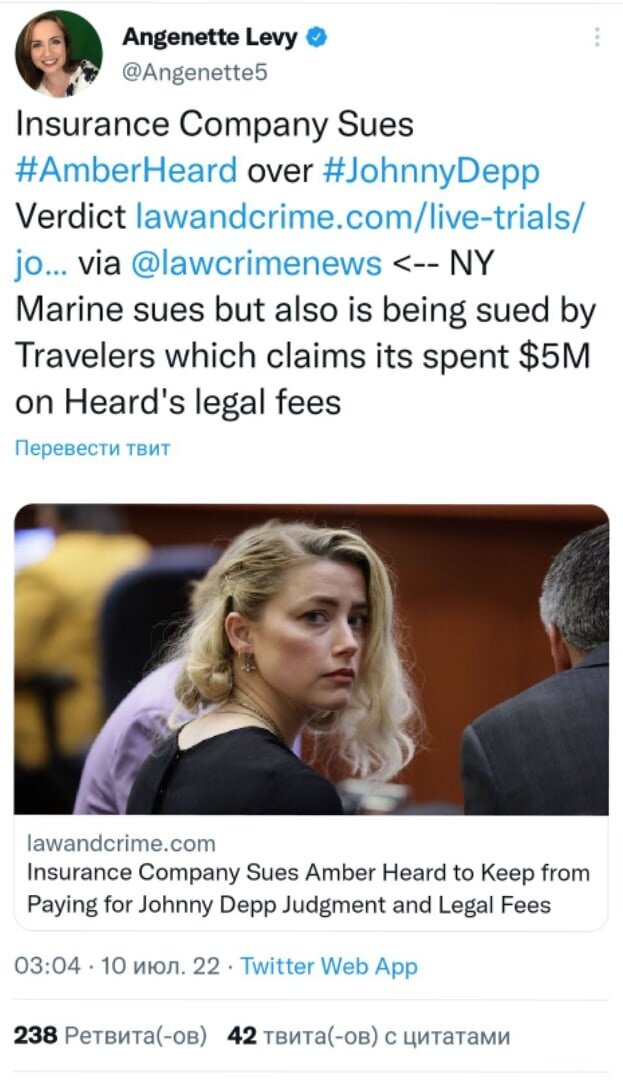Open the #AmberHeard hashtag

coord(126,170)
